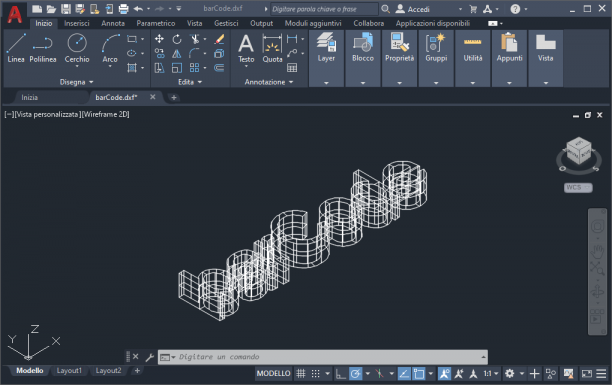Click the search keyword input field
The image size is (612, 385).
pyautogui.click(x=324, y=9)
